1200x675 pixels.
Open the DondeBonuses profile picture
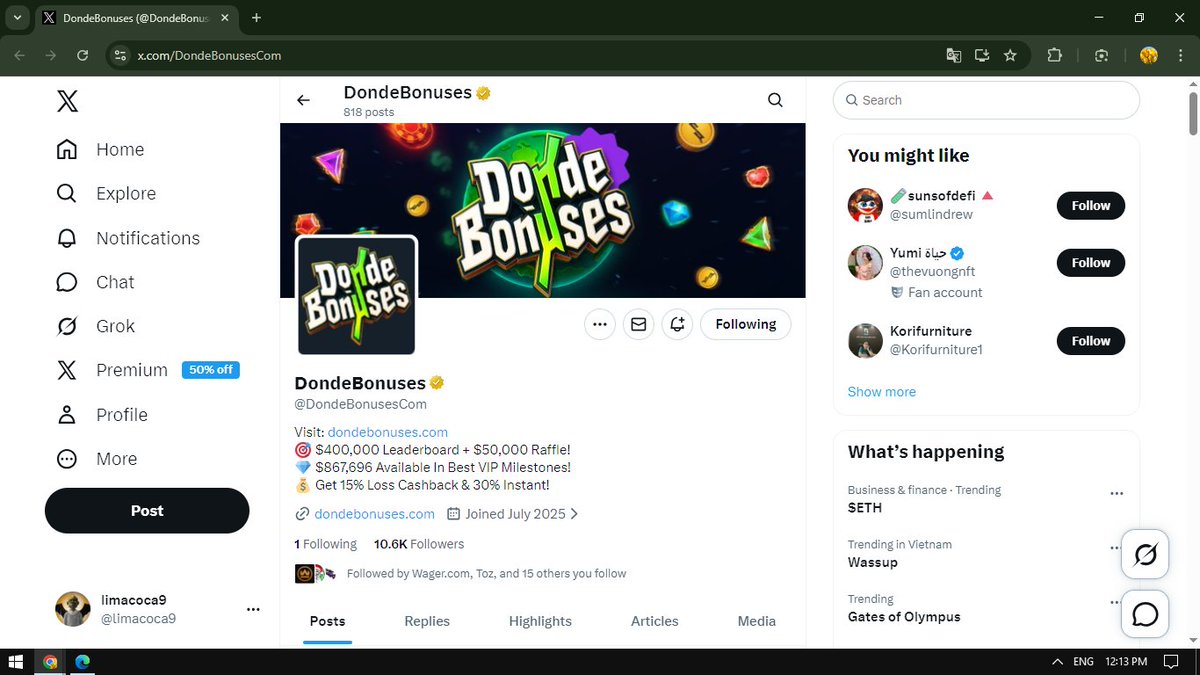click(356, 296)
